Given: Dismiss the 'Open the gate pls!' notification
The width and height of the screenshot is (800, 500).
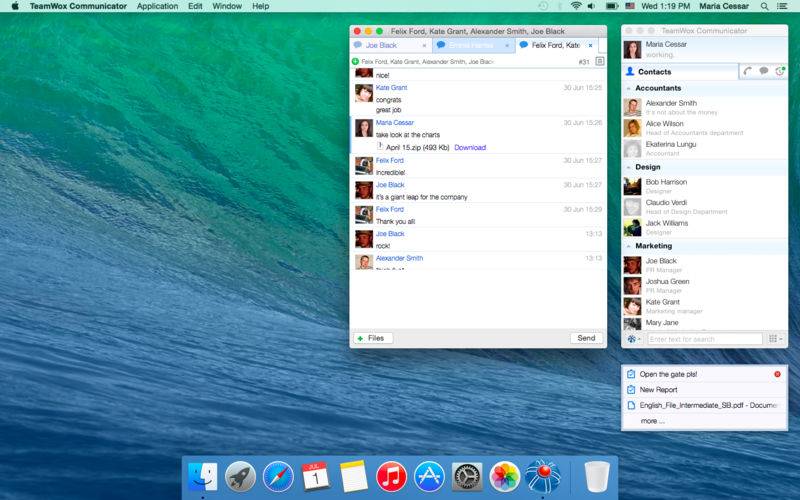Looking at the screenshot, I should [777, 374].
